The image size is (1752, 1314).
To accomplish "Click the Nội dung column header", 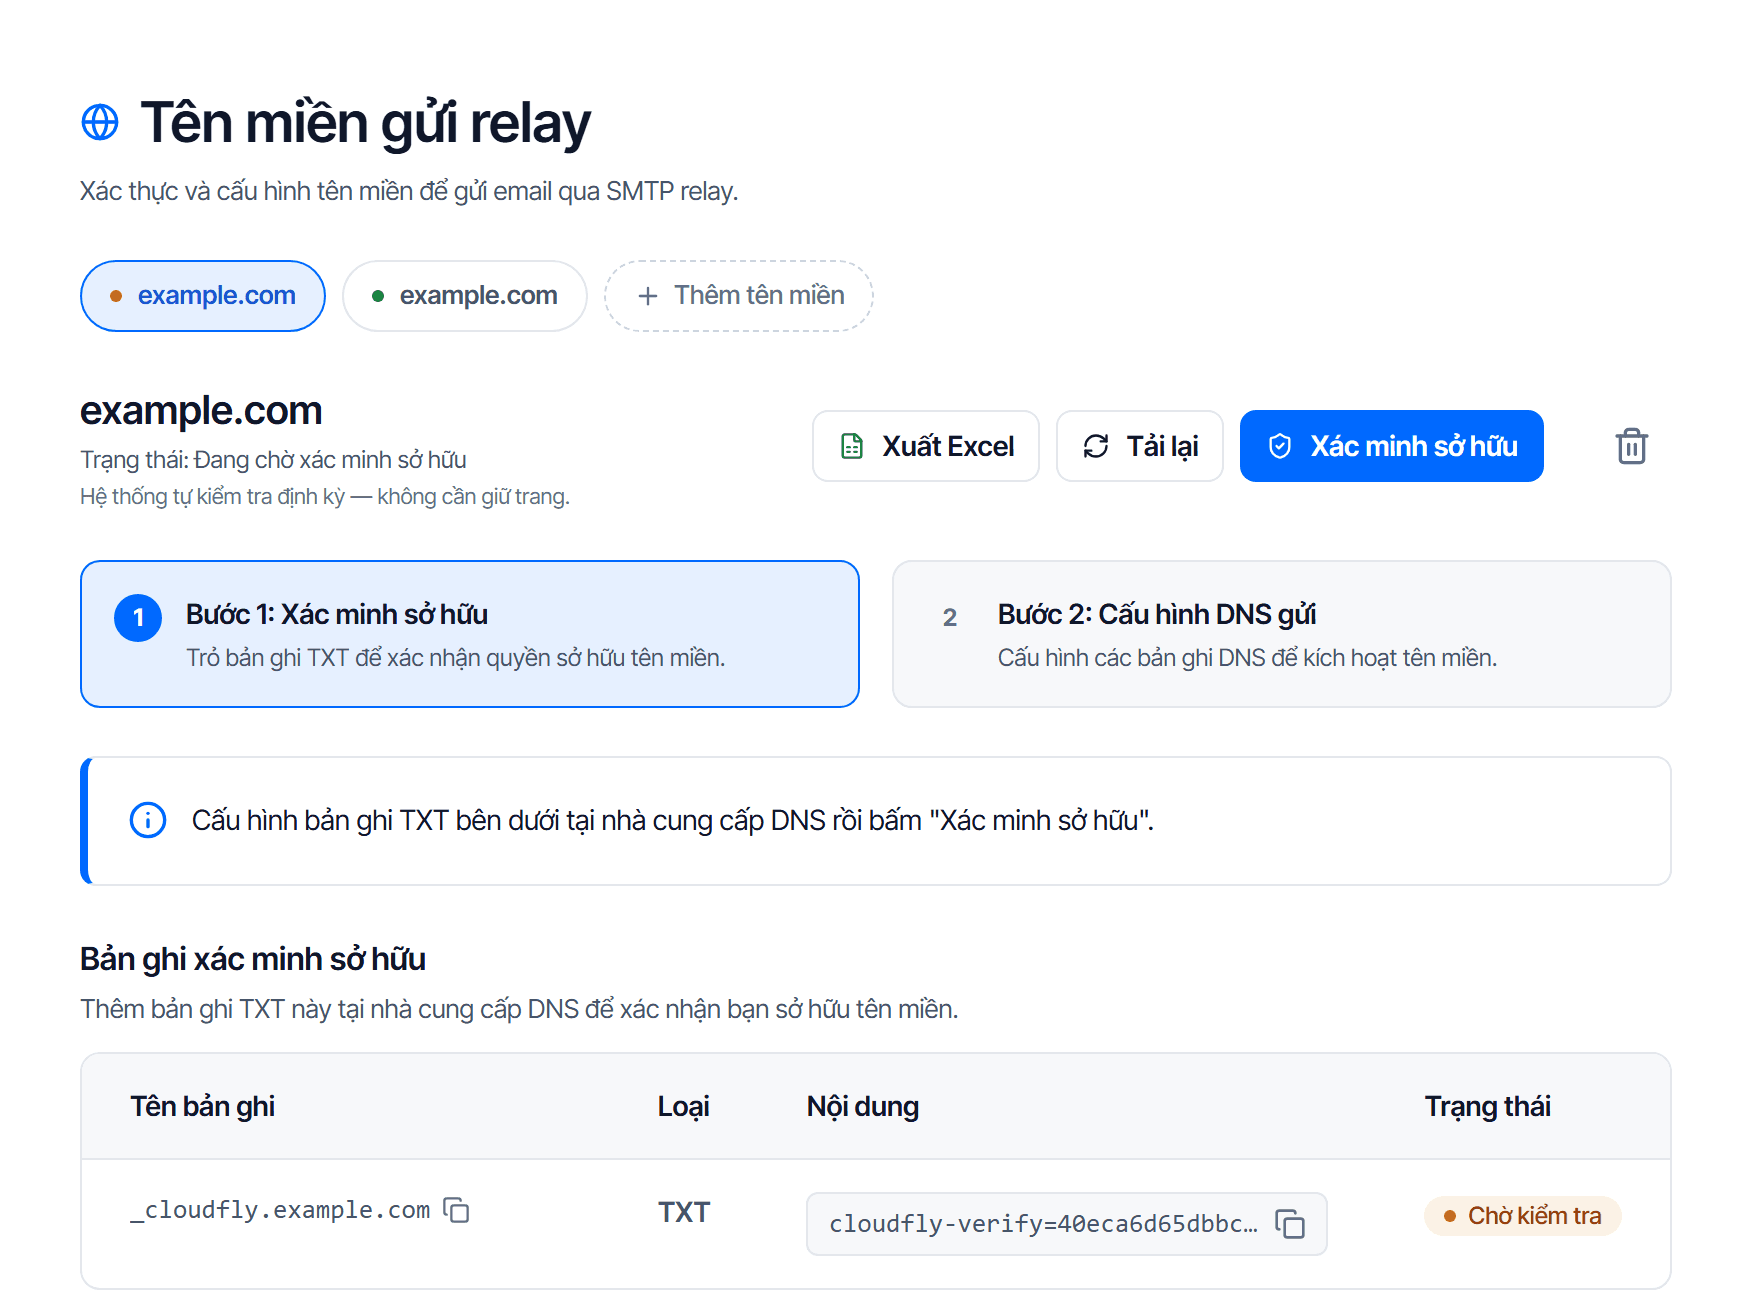I will click(863, 1106).
